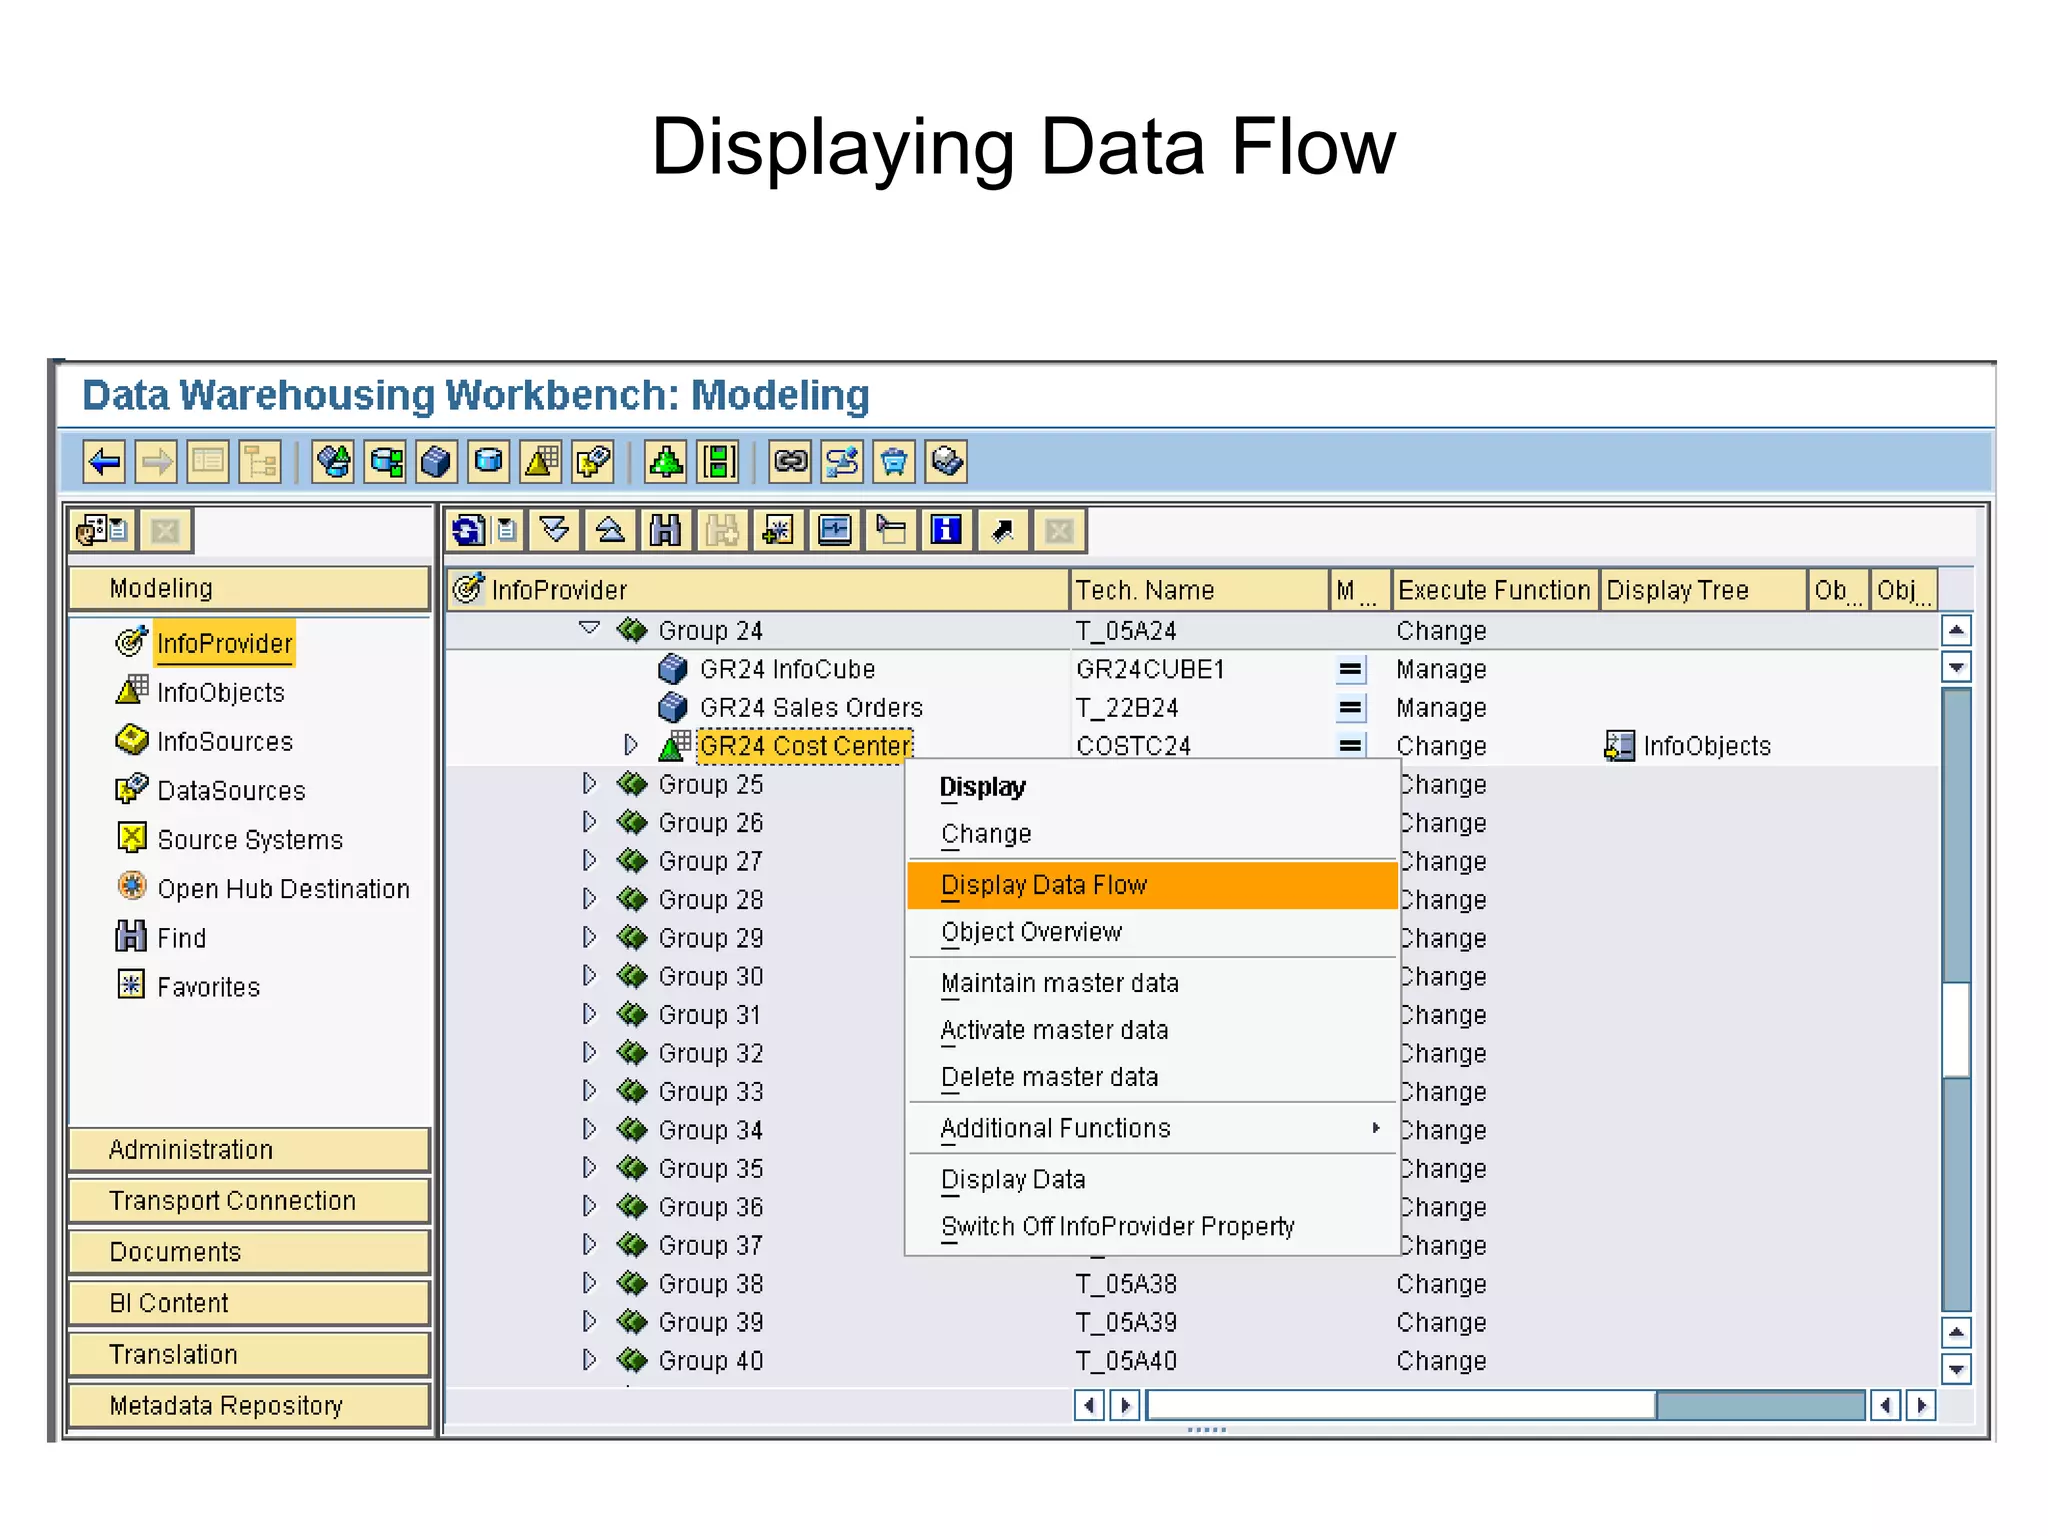Click the left navigation pane layout icon

103,530
